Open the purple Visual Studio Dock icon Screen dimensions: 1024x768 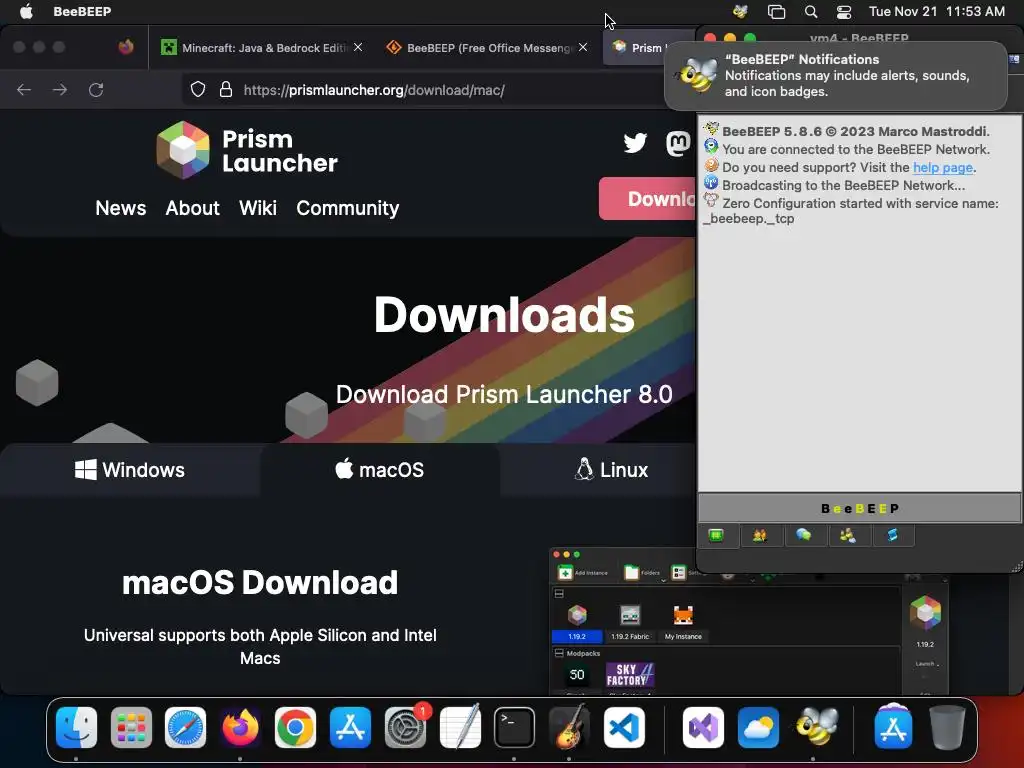coord(703,727)
